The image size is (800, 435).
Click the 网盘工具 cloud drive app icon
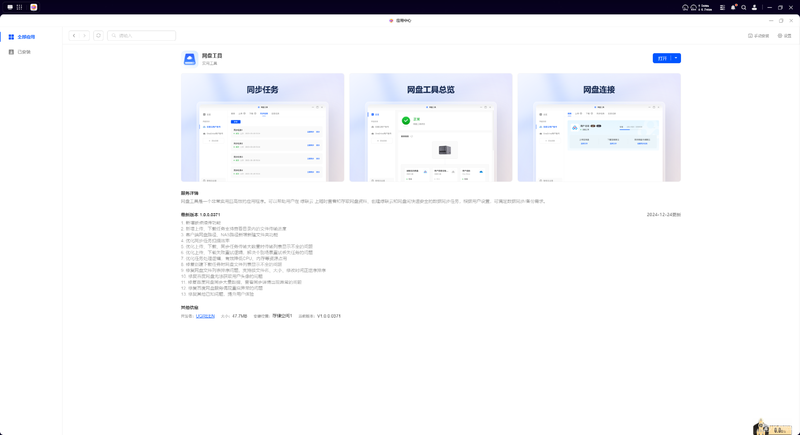pyautogui.click(x=189, y=59)
